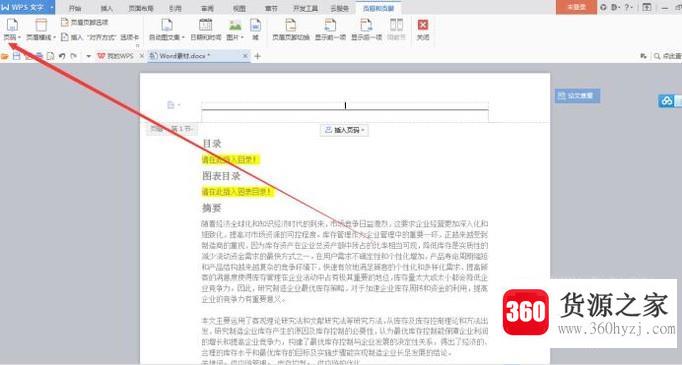Click the header layout icon beside header
682x365 pixels.
[171, 104]
